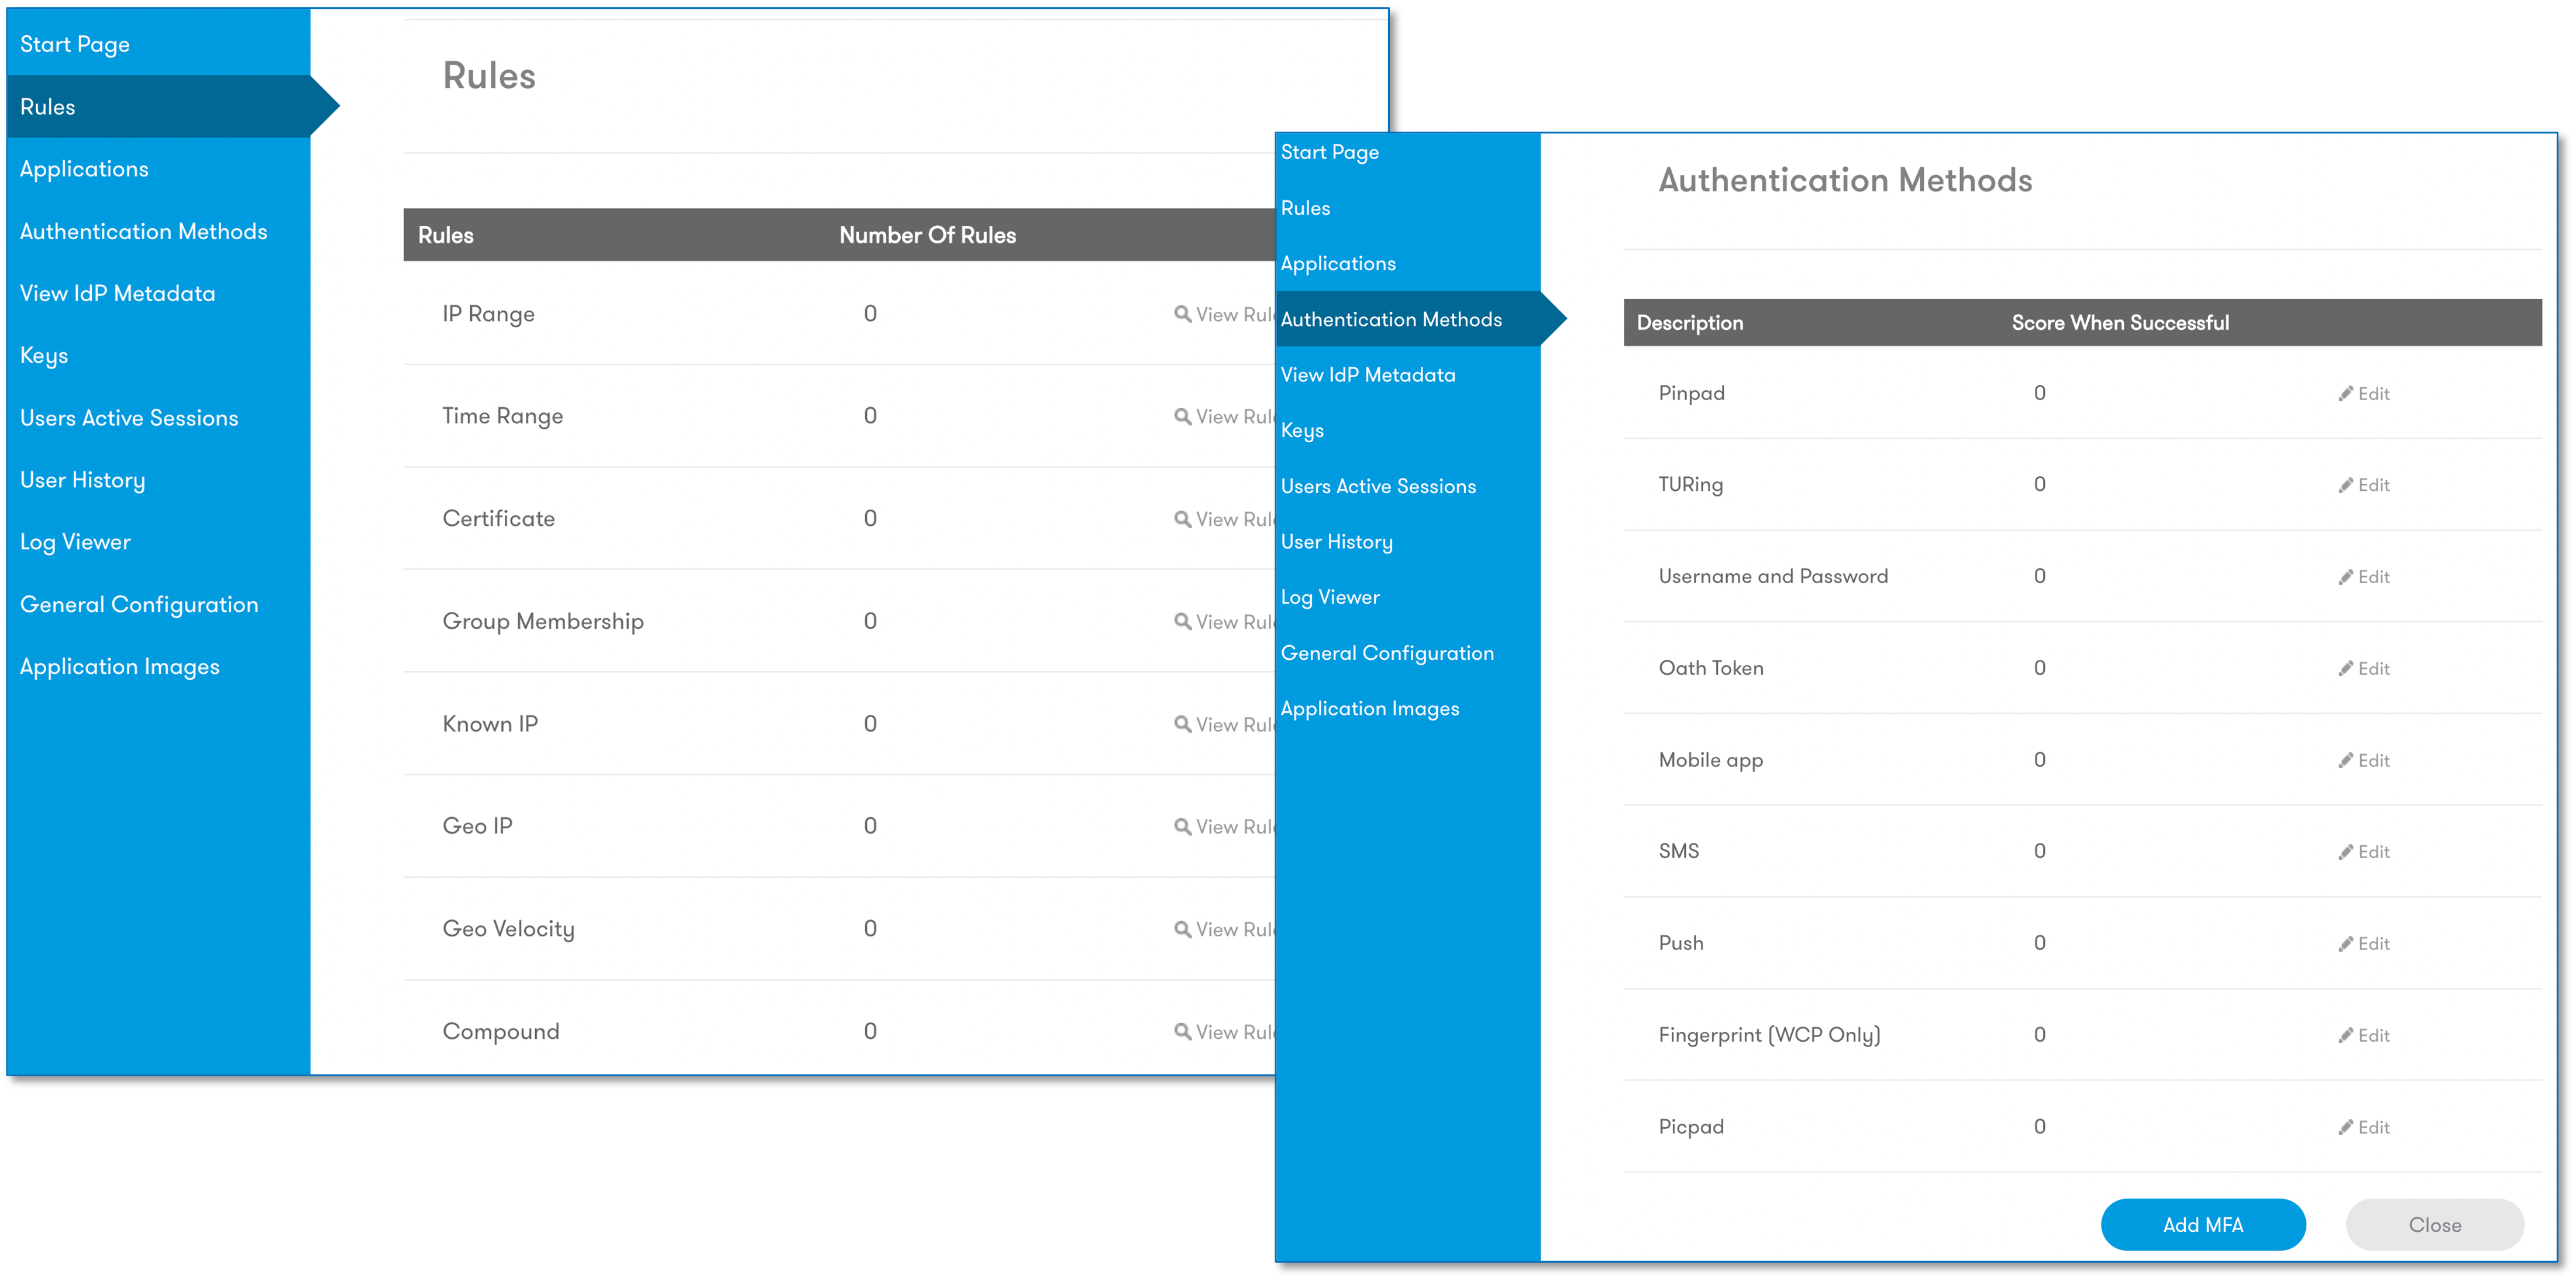Click the magnifier icon in Compound row
The width and height of the screenshot is (2576, 1281).
1182,1031
